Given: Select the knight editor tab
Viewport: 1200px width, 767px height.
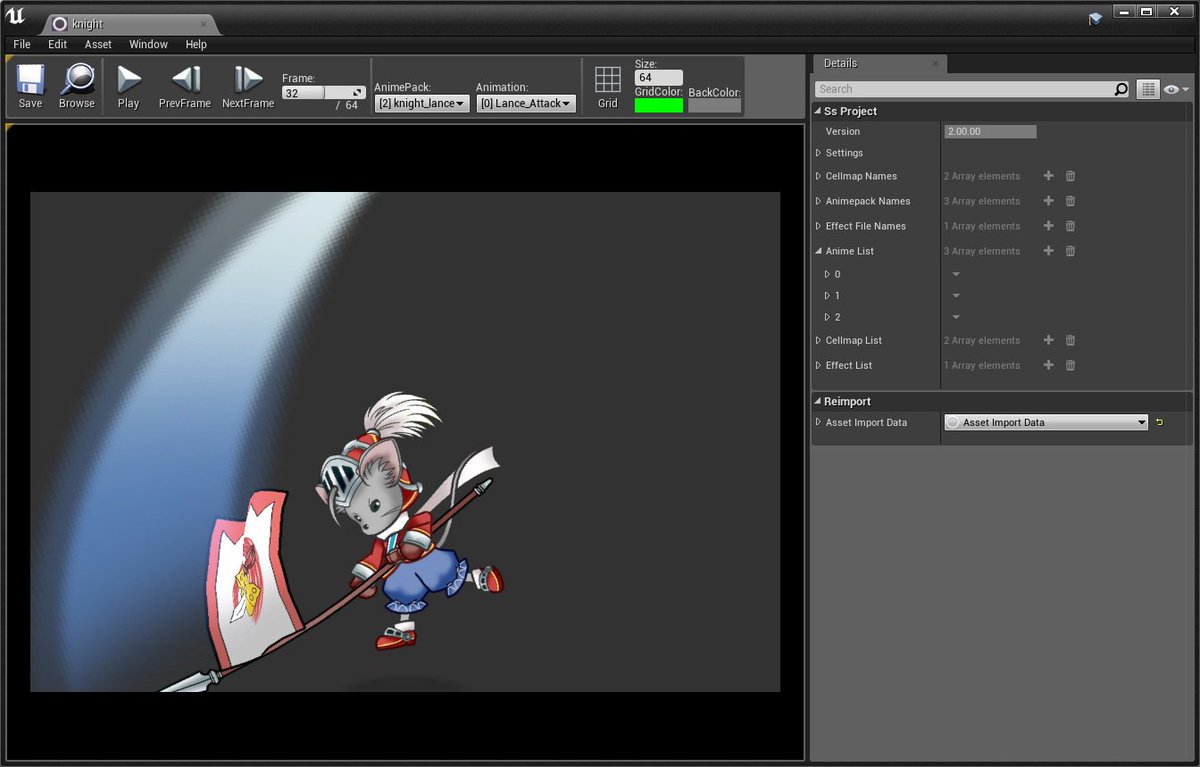Looking at the screenshot, I should (x=130, y=23).
